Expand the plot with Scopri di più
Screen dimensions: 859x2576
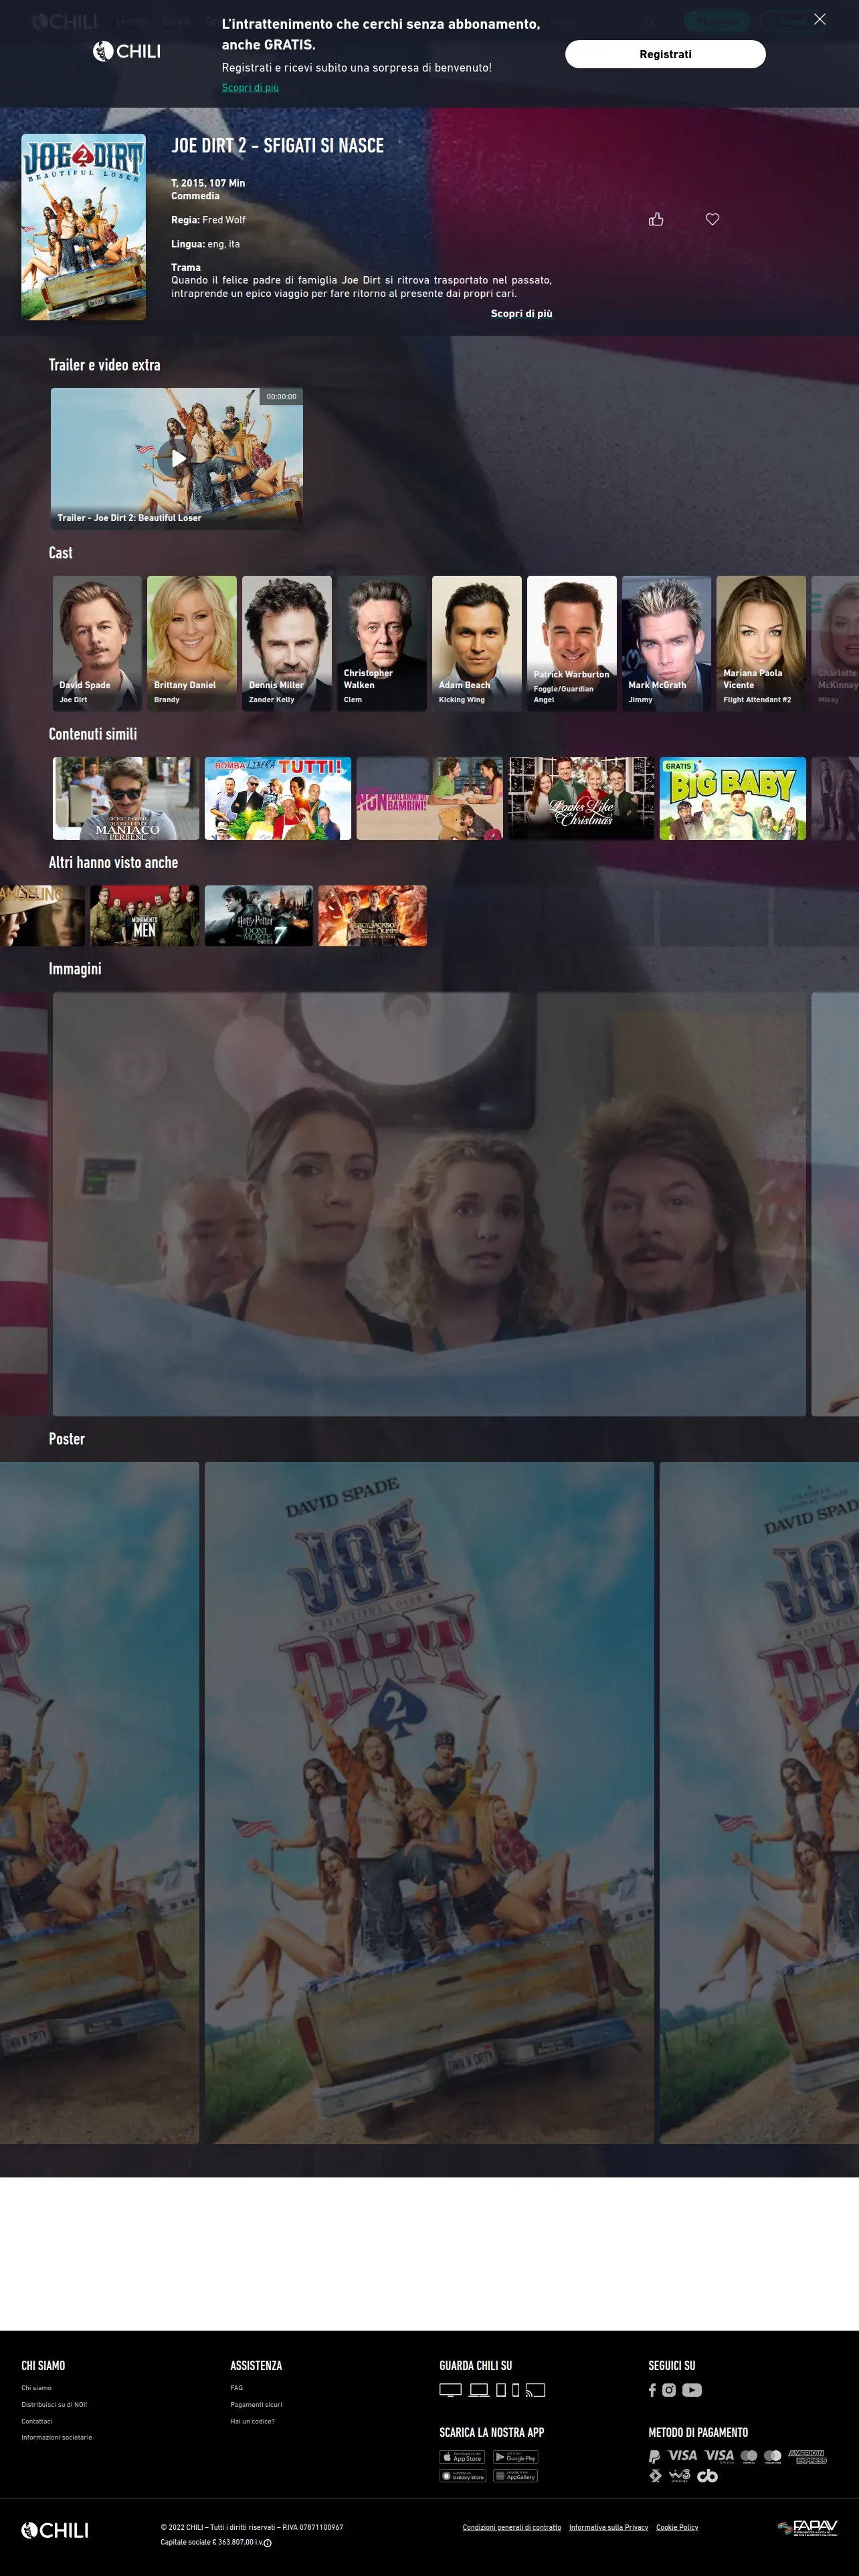pyautogui.click(x=521, y=313)
